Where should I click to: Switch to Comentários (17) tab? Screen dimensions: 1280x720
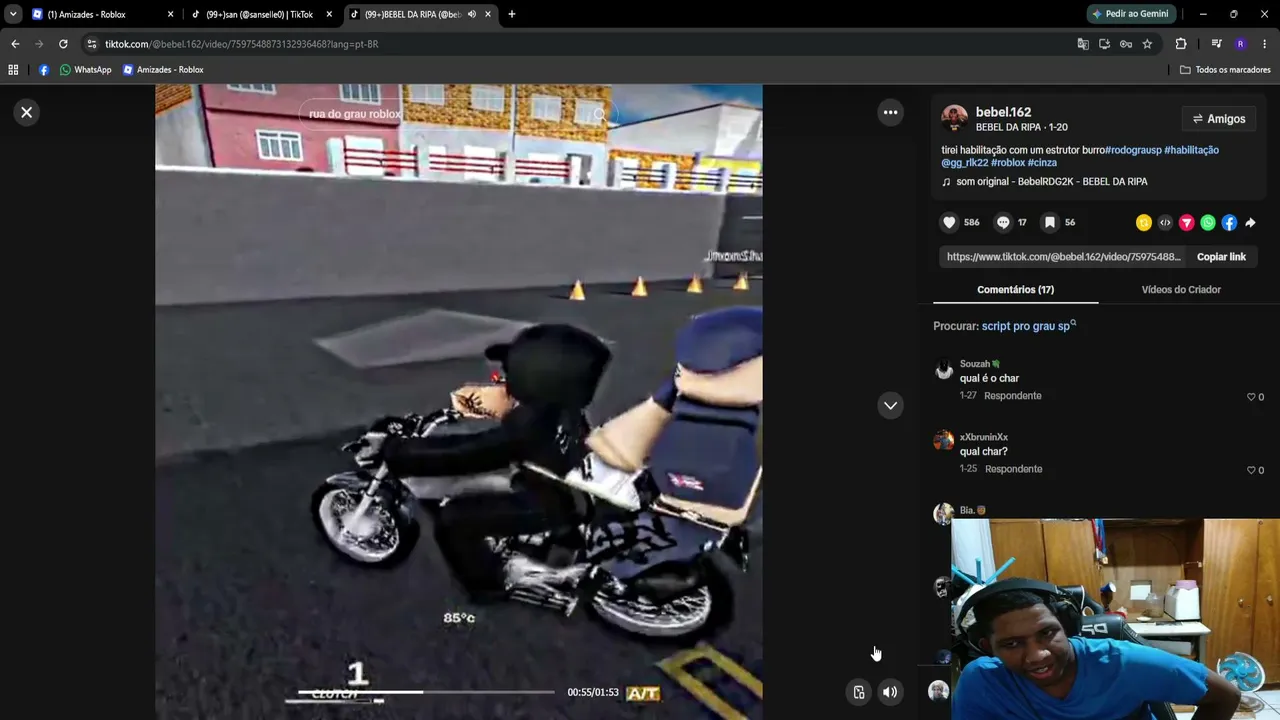click(1015, 290)
